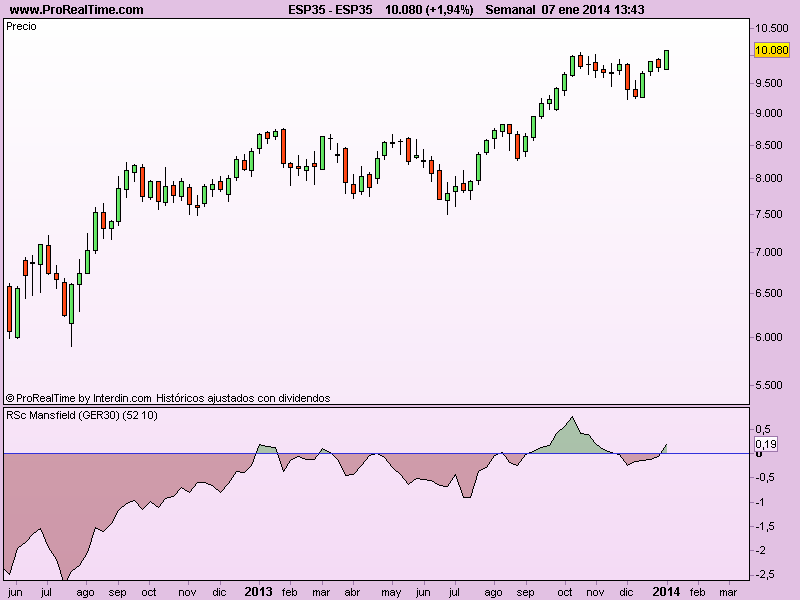The width and height of the screenshot is (800, 600).
Task: Click the 2013 year marker on time axis
Action: (x=259, y=592)
